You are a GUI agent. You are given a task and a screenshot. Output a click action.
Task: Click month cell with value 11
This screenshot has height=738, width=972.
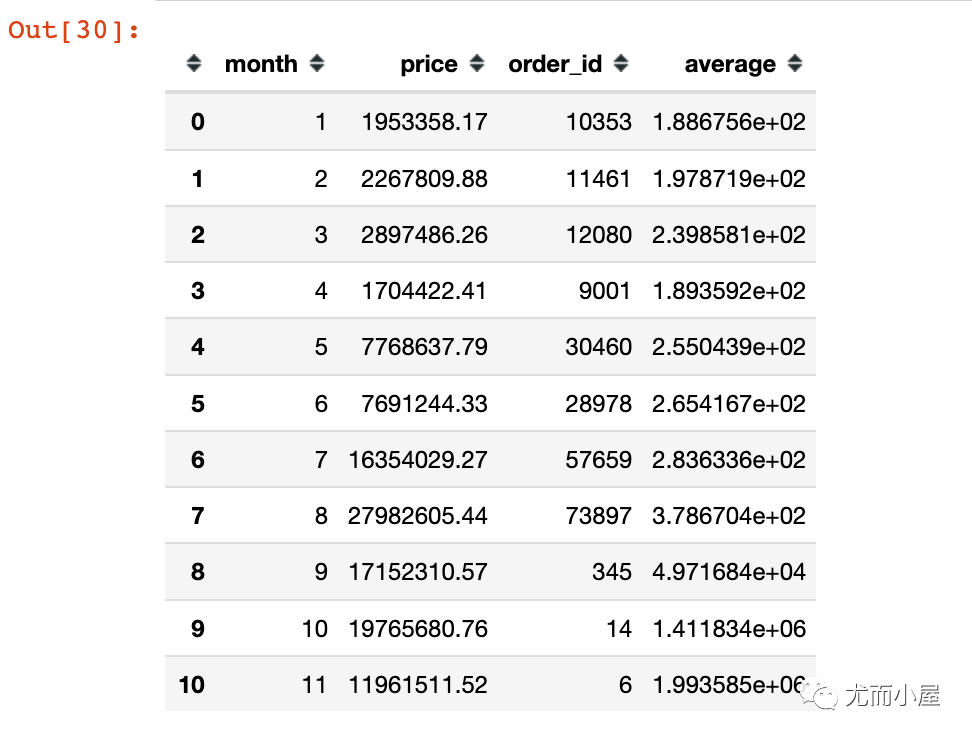[314, 685]
